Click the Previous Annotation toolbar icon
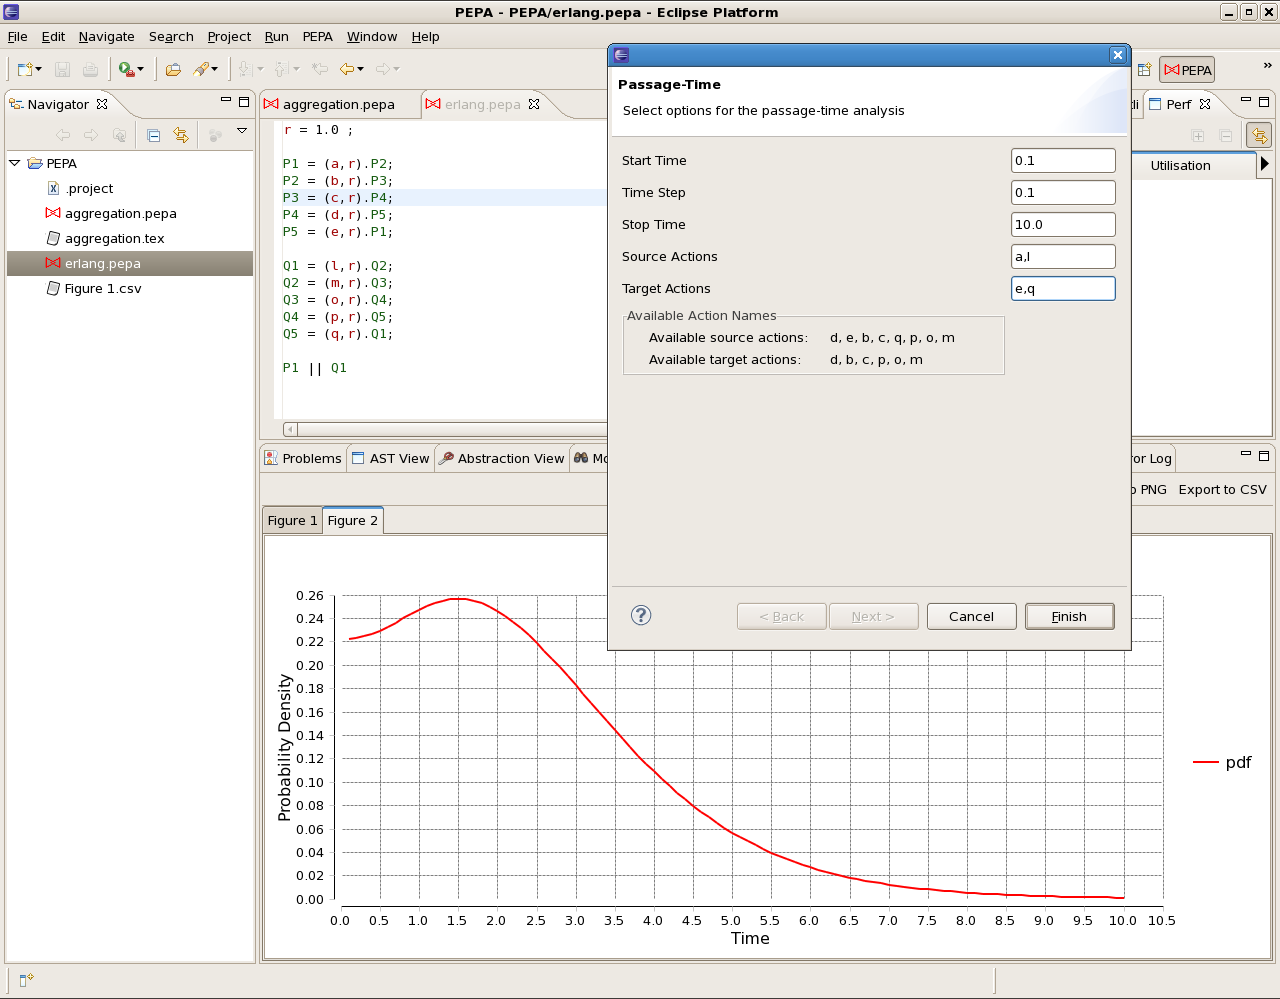Image resolution: width=1280 pixels, height=999 pixels. tap(281, 69)
